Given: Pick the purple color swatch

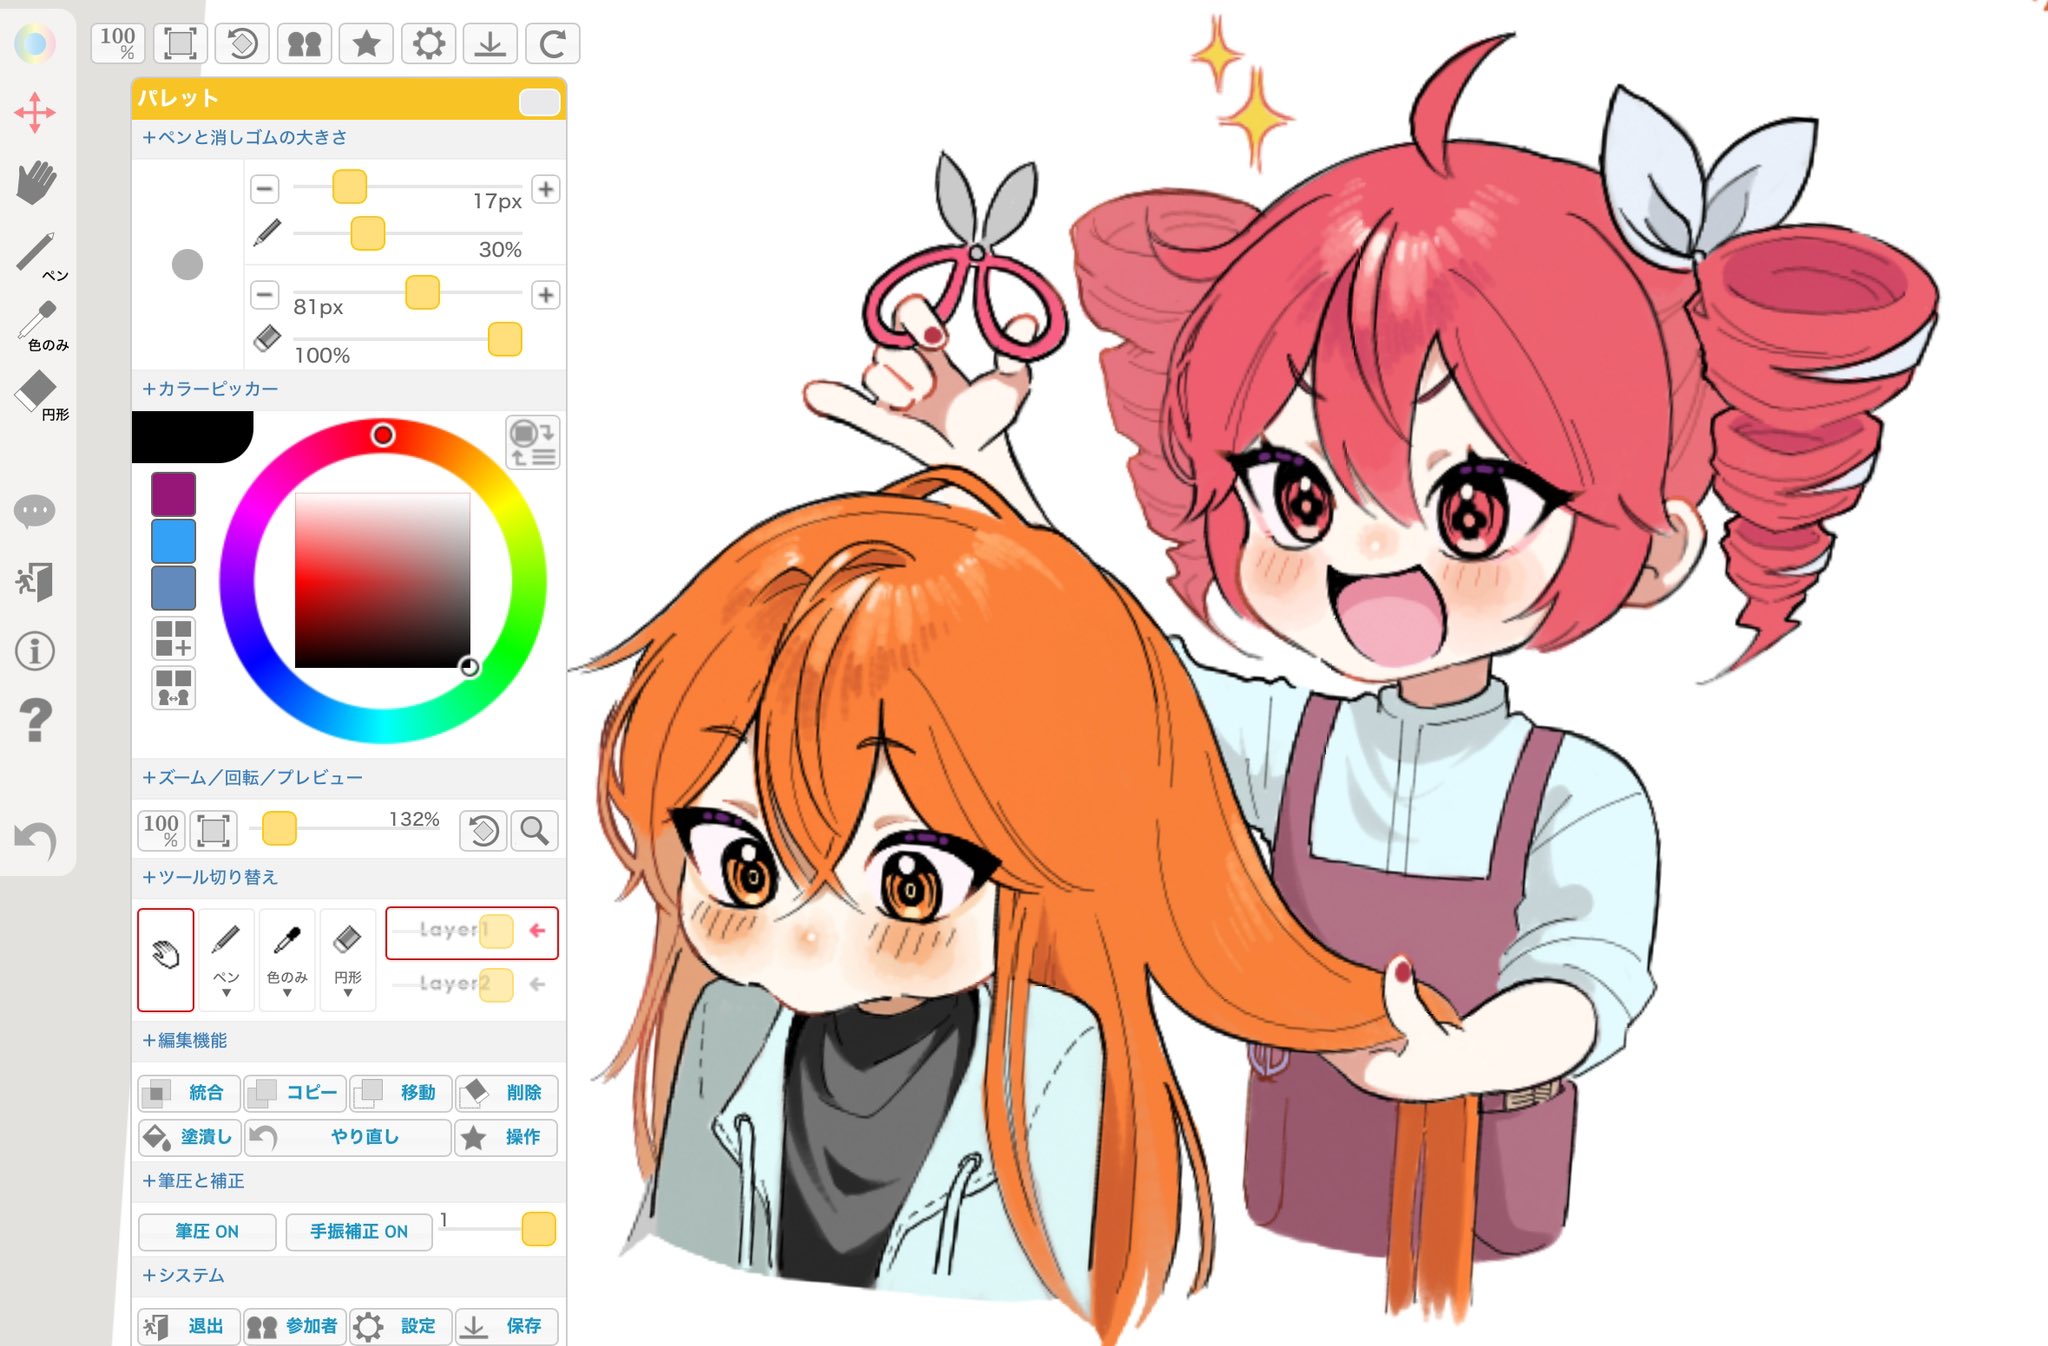Looking at the screenshot, I should (x=173, y=494).
